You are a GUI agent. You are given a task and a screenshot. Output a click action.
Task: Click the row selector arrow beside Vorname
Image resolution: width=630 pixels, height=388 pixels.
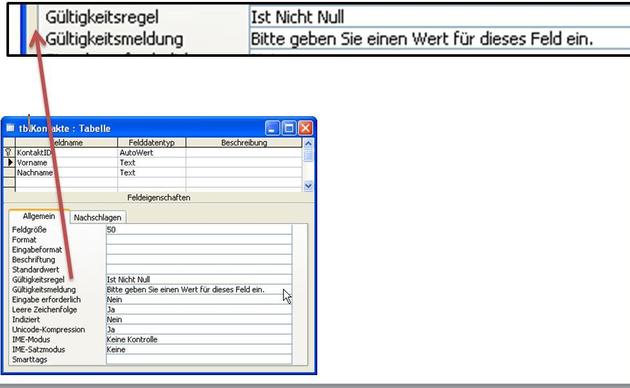pyautogui.click(x=9, y=163)
